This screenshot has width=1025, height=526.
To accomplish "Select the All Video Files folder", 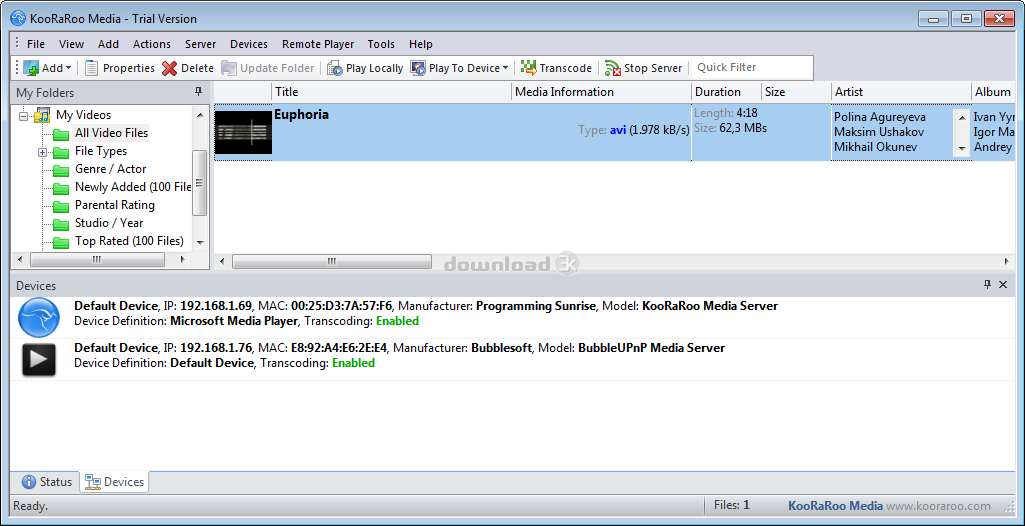I will pyautogui.click(x=111, y=133).
